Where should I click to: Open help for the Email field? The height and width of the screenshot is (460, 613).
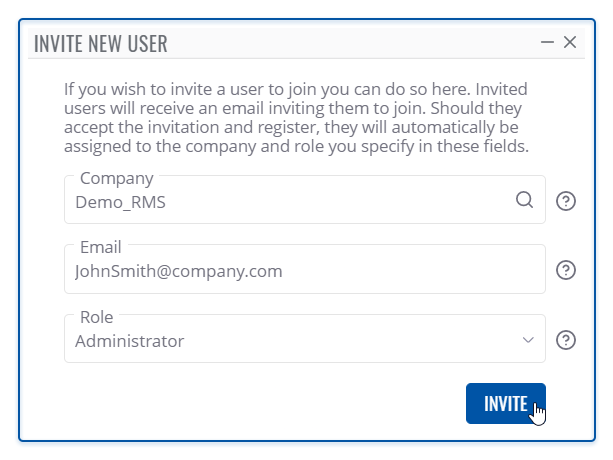pos(566,270)
